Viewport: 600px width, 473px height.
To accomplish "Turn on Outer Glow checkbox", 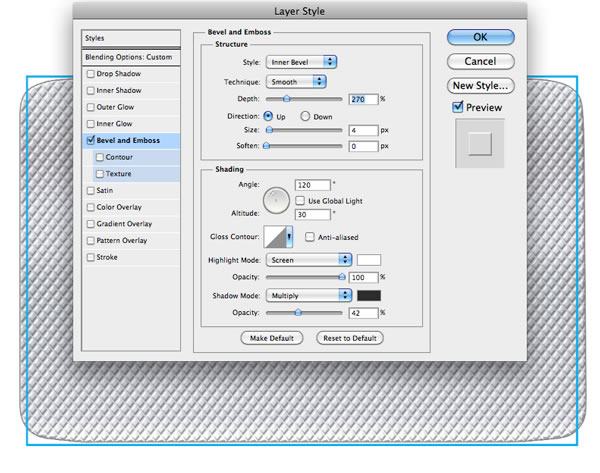I will pos(91,107).
